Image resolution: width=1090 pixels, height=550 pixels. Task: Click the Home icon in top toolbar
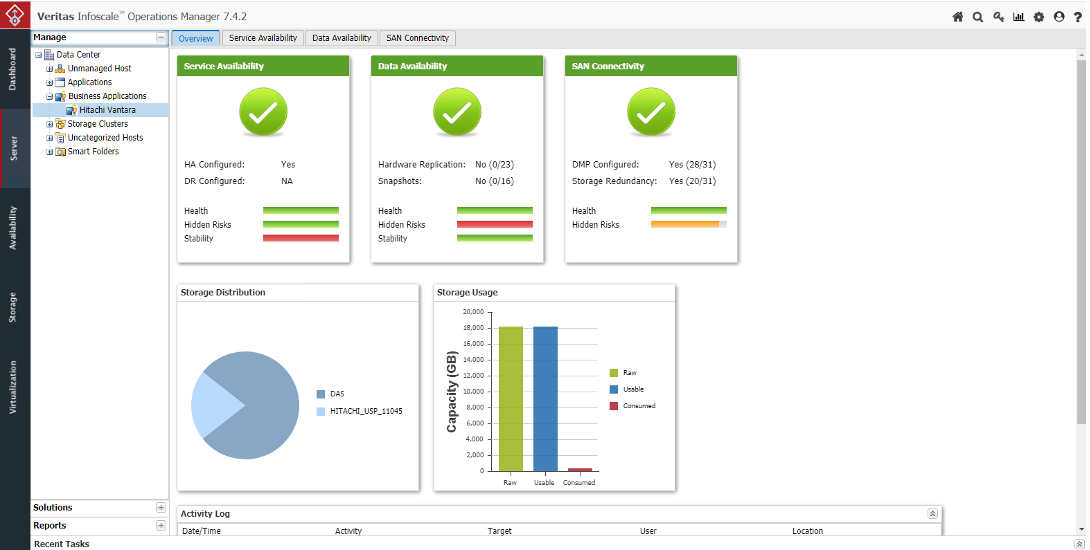(x=957, y=17)
